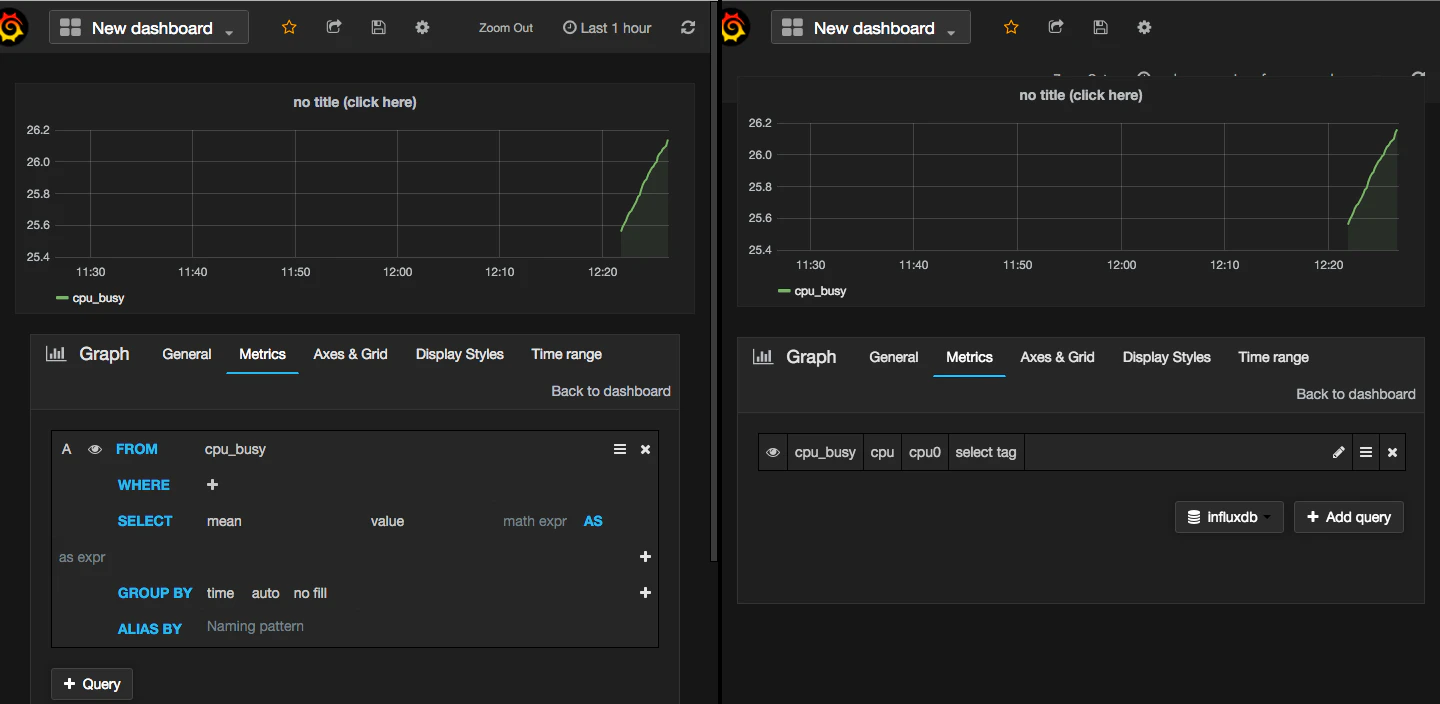Open Last 1 hour time picker
This screenshot has height=704, width=1440.
point(607,28)
